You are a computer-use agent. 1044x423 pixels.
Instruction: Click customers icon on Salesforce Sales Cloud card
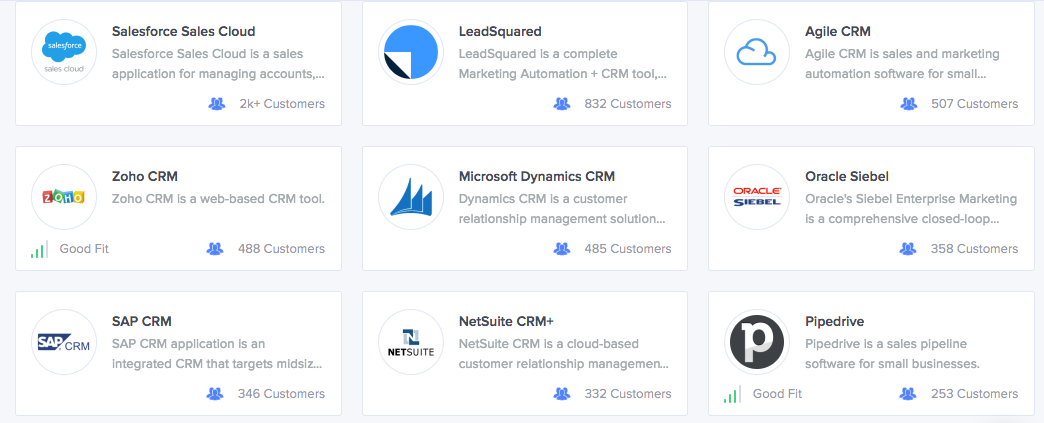pos(216,104)
